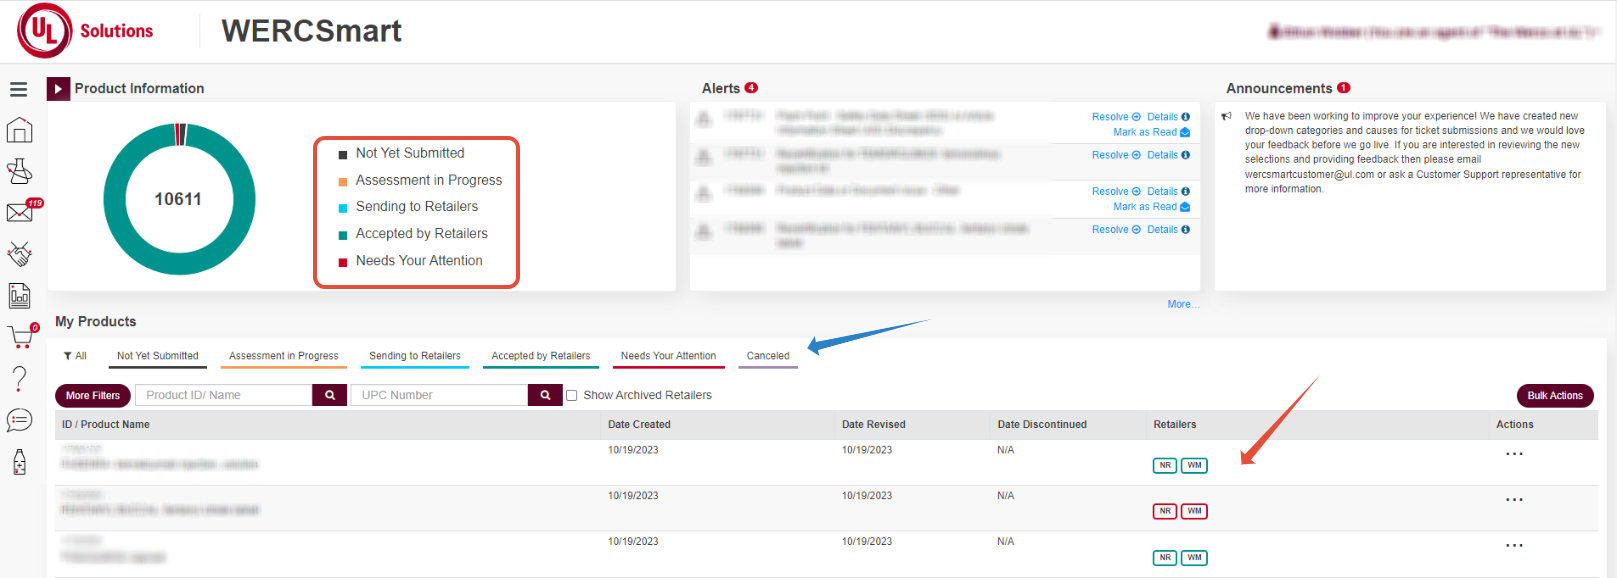Open More alerts link
This screenshot has width=1617, height=578.
1183,304
